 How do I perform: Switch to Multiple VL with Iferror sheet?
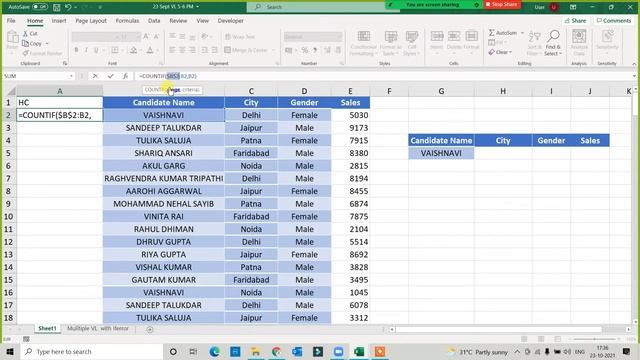(x=98, y=329)
